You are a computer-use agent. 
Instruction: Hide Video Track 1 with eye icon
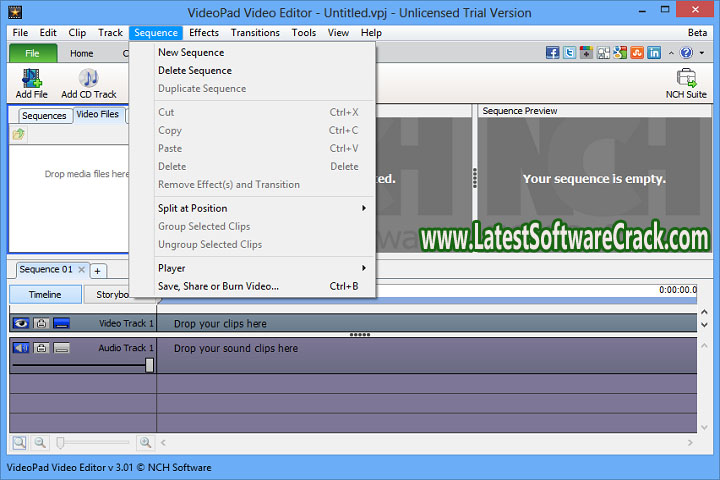pos(21,323)
